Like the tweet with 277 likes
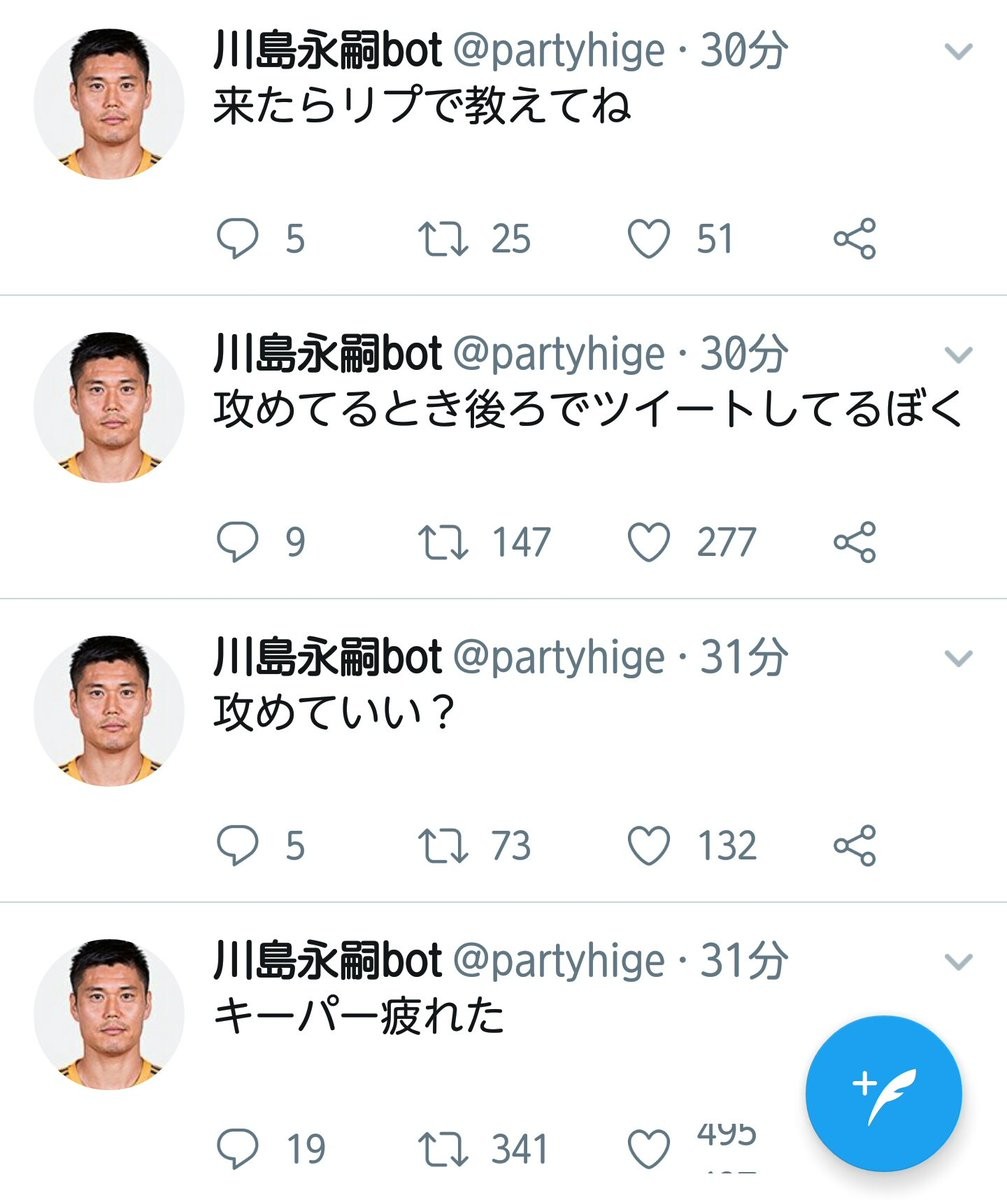 point(648,543)
